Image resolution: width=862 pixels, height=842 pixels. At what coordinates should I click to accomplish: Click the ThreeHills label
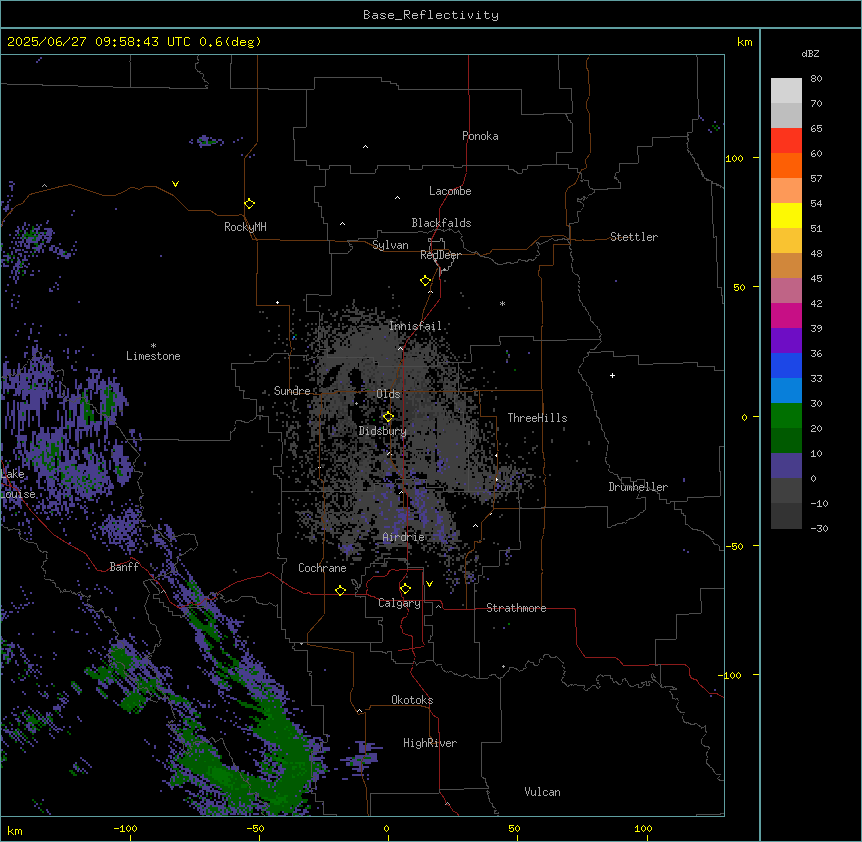[537, 418]
